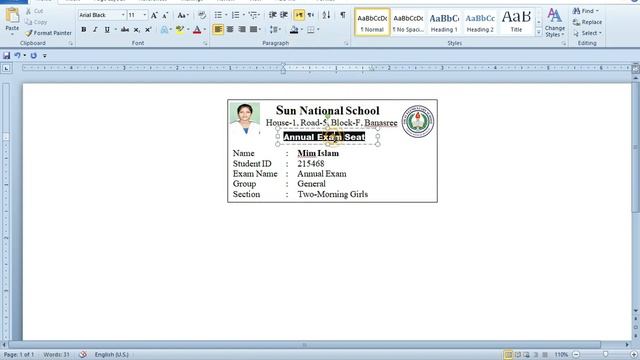640x360 pixels.
Task: Copy the selection to clipboard
Action: [36, 22]
